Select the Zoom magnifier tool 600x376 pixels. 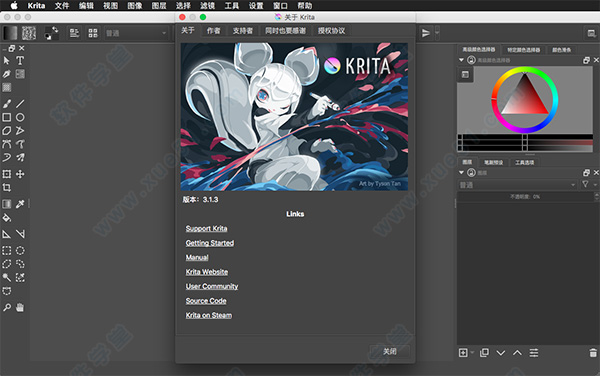point(7,307)
